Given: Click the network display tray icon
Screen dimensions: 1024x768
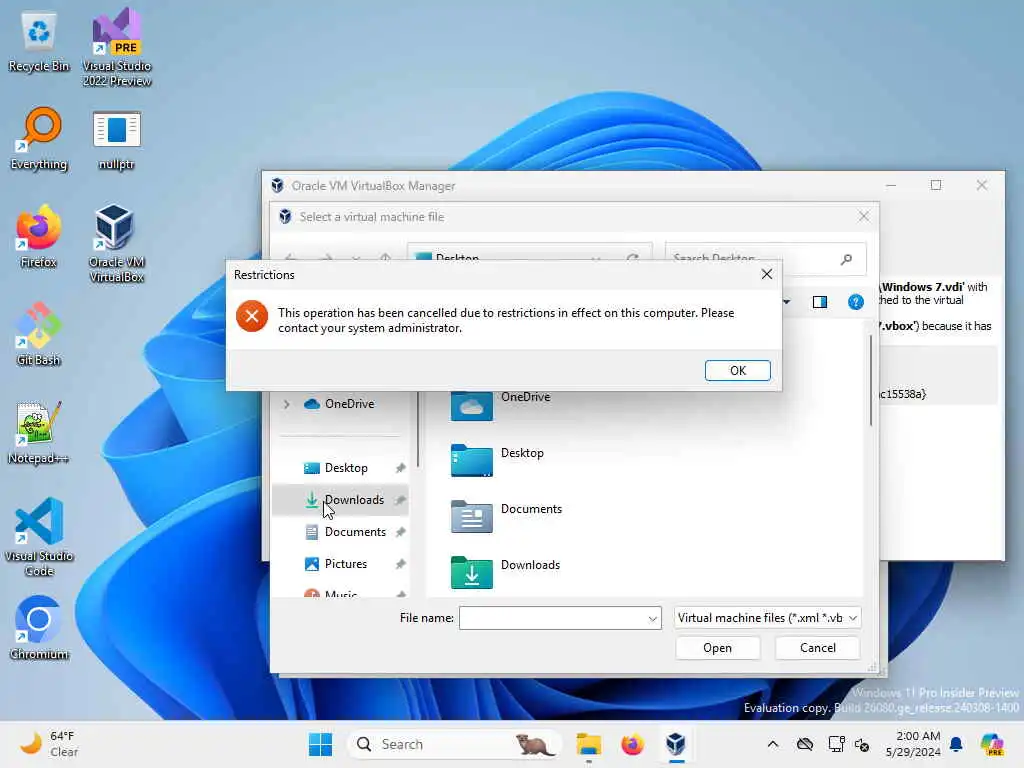Looking at the screenshot, I should (836, 744).
